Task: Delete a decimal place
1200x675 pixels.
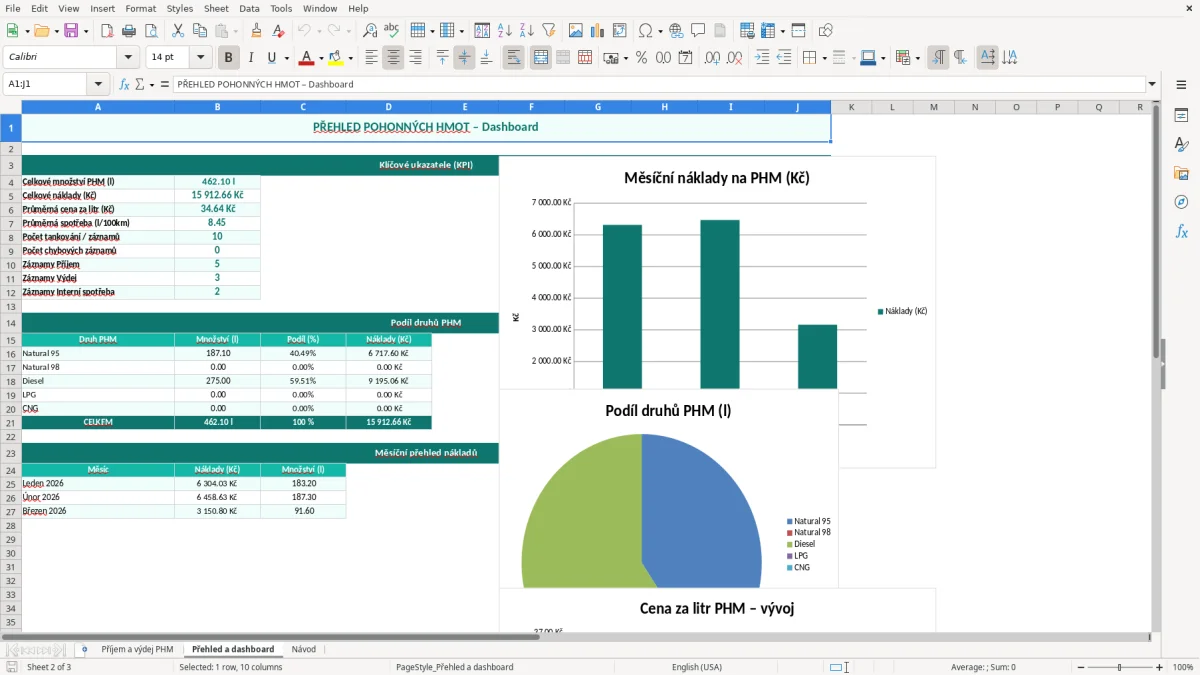Action: point(735,58)
